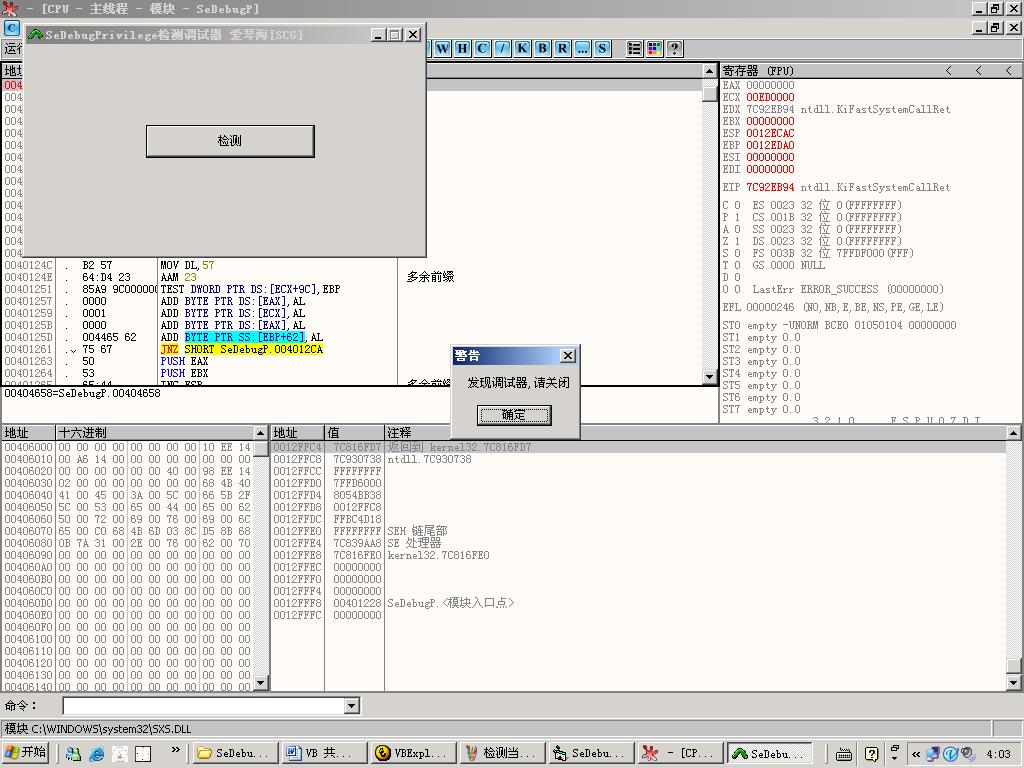Click the 地址 column header in stack pane

click(x=298, y=433)
